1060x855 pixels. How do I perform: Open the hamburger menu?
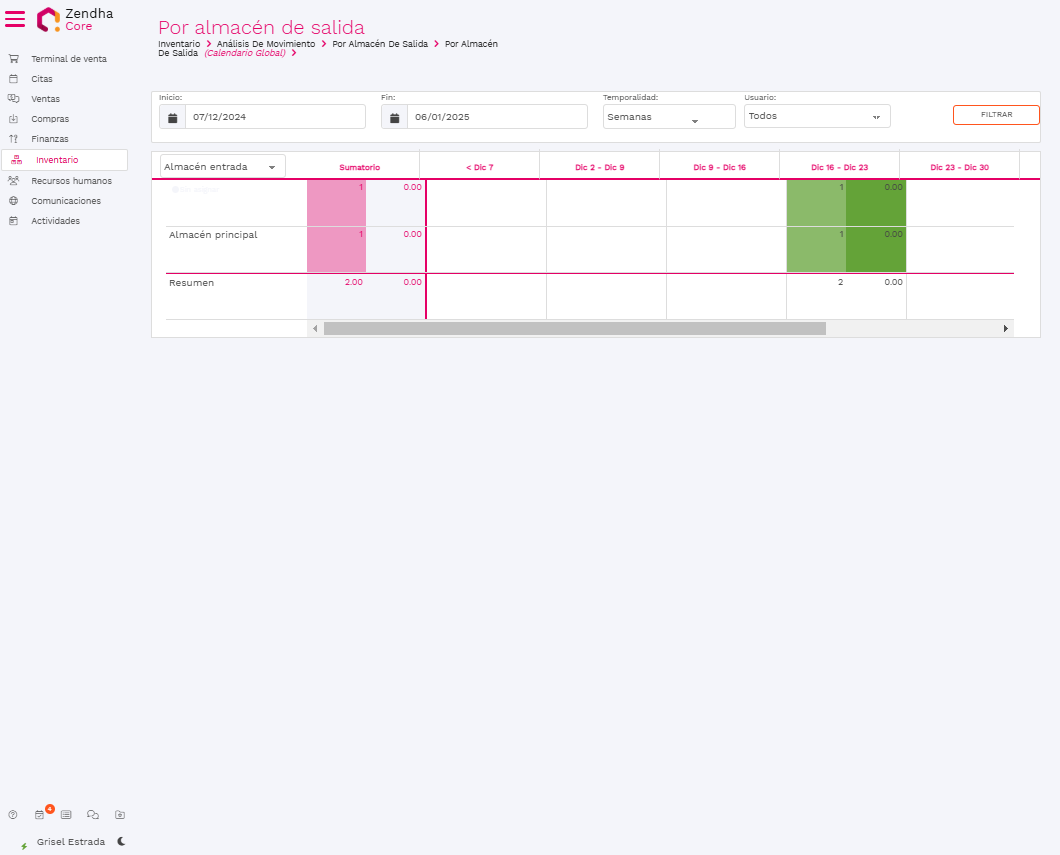[15, 19]
